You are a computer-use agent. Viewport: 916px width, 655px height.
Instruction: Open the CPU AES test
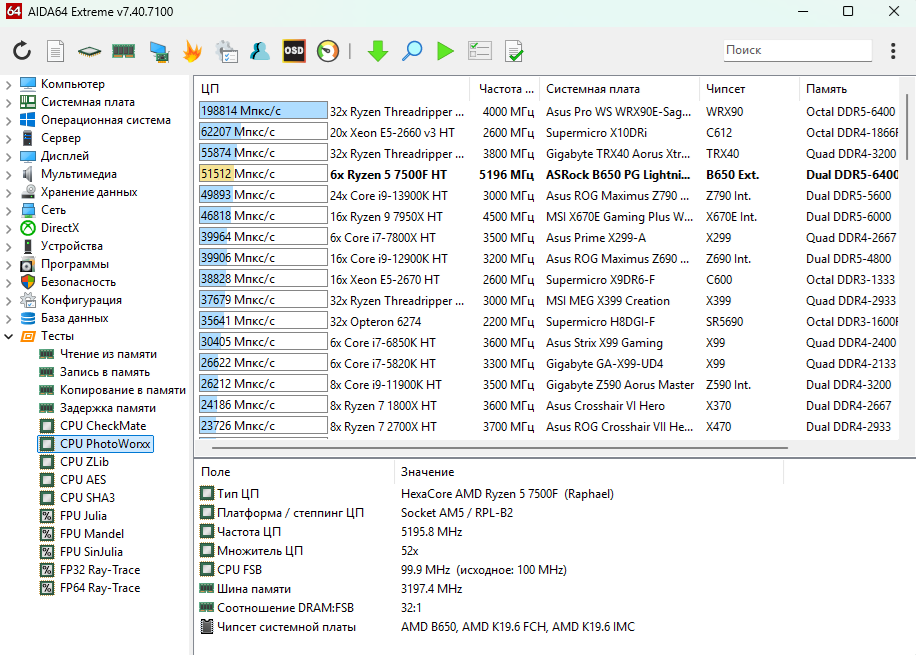click(x=83, y=480)
